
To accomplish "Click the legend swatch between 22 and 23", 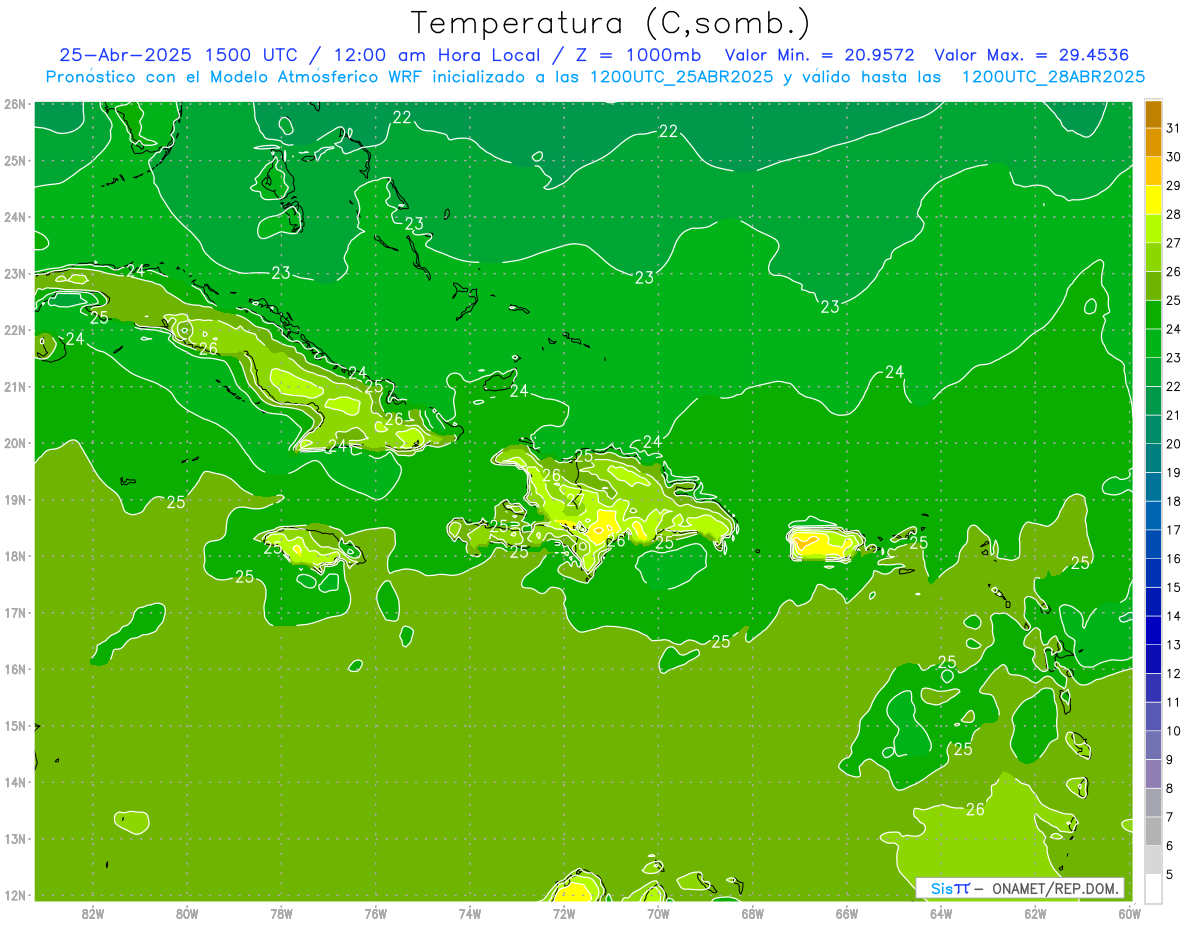I will (x=1154, y=371).
